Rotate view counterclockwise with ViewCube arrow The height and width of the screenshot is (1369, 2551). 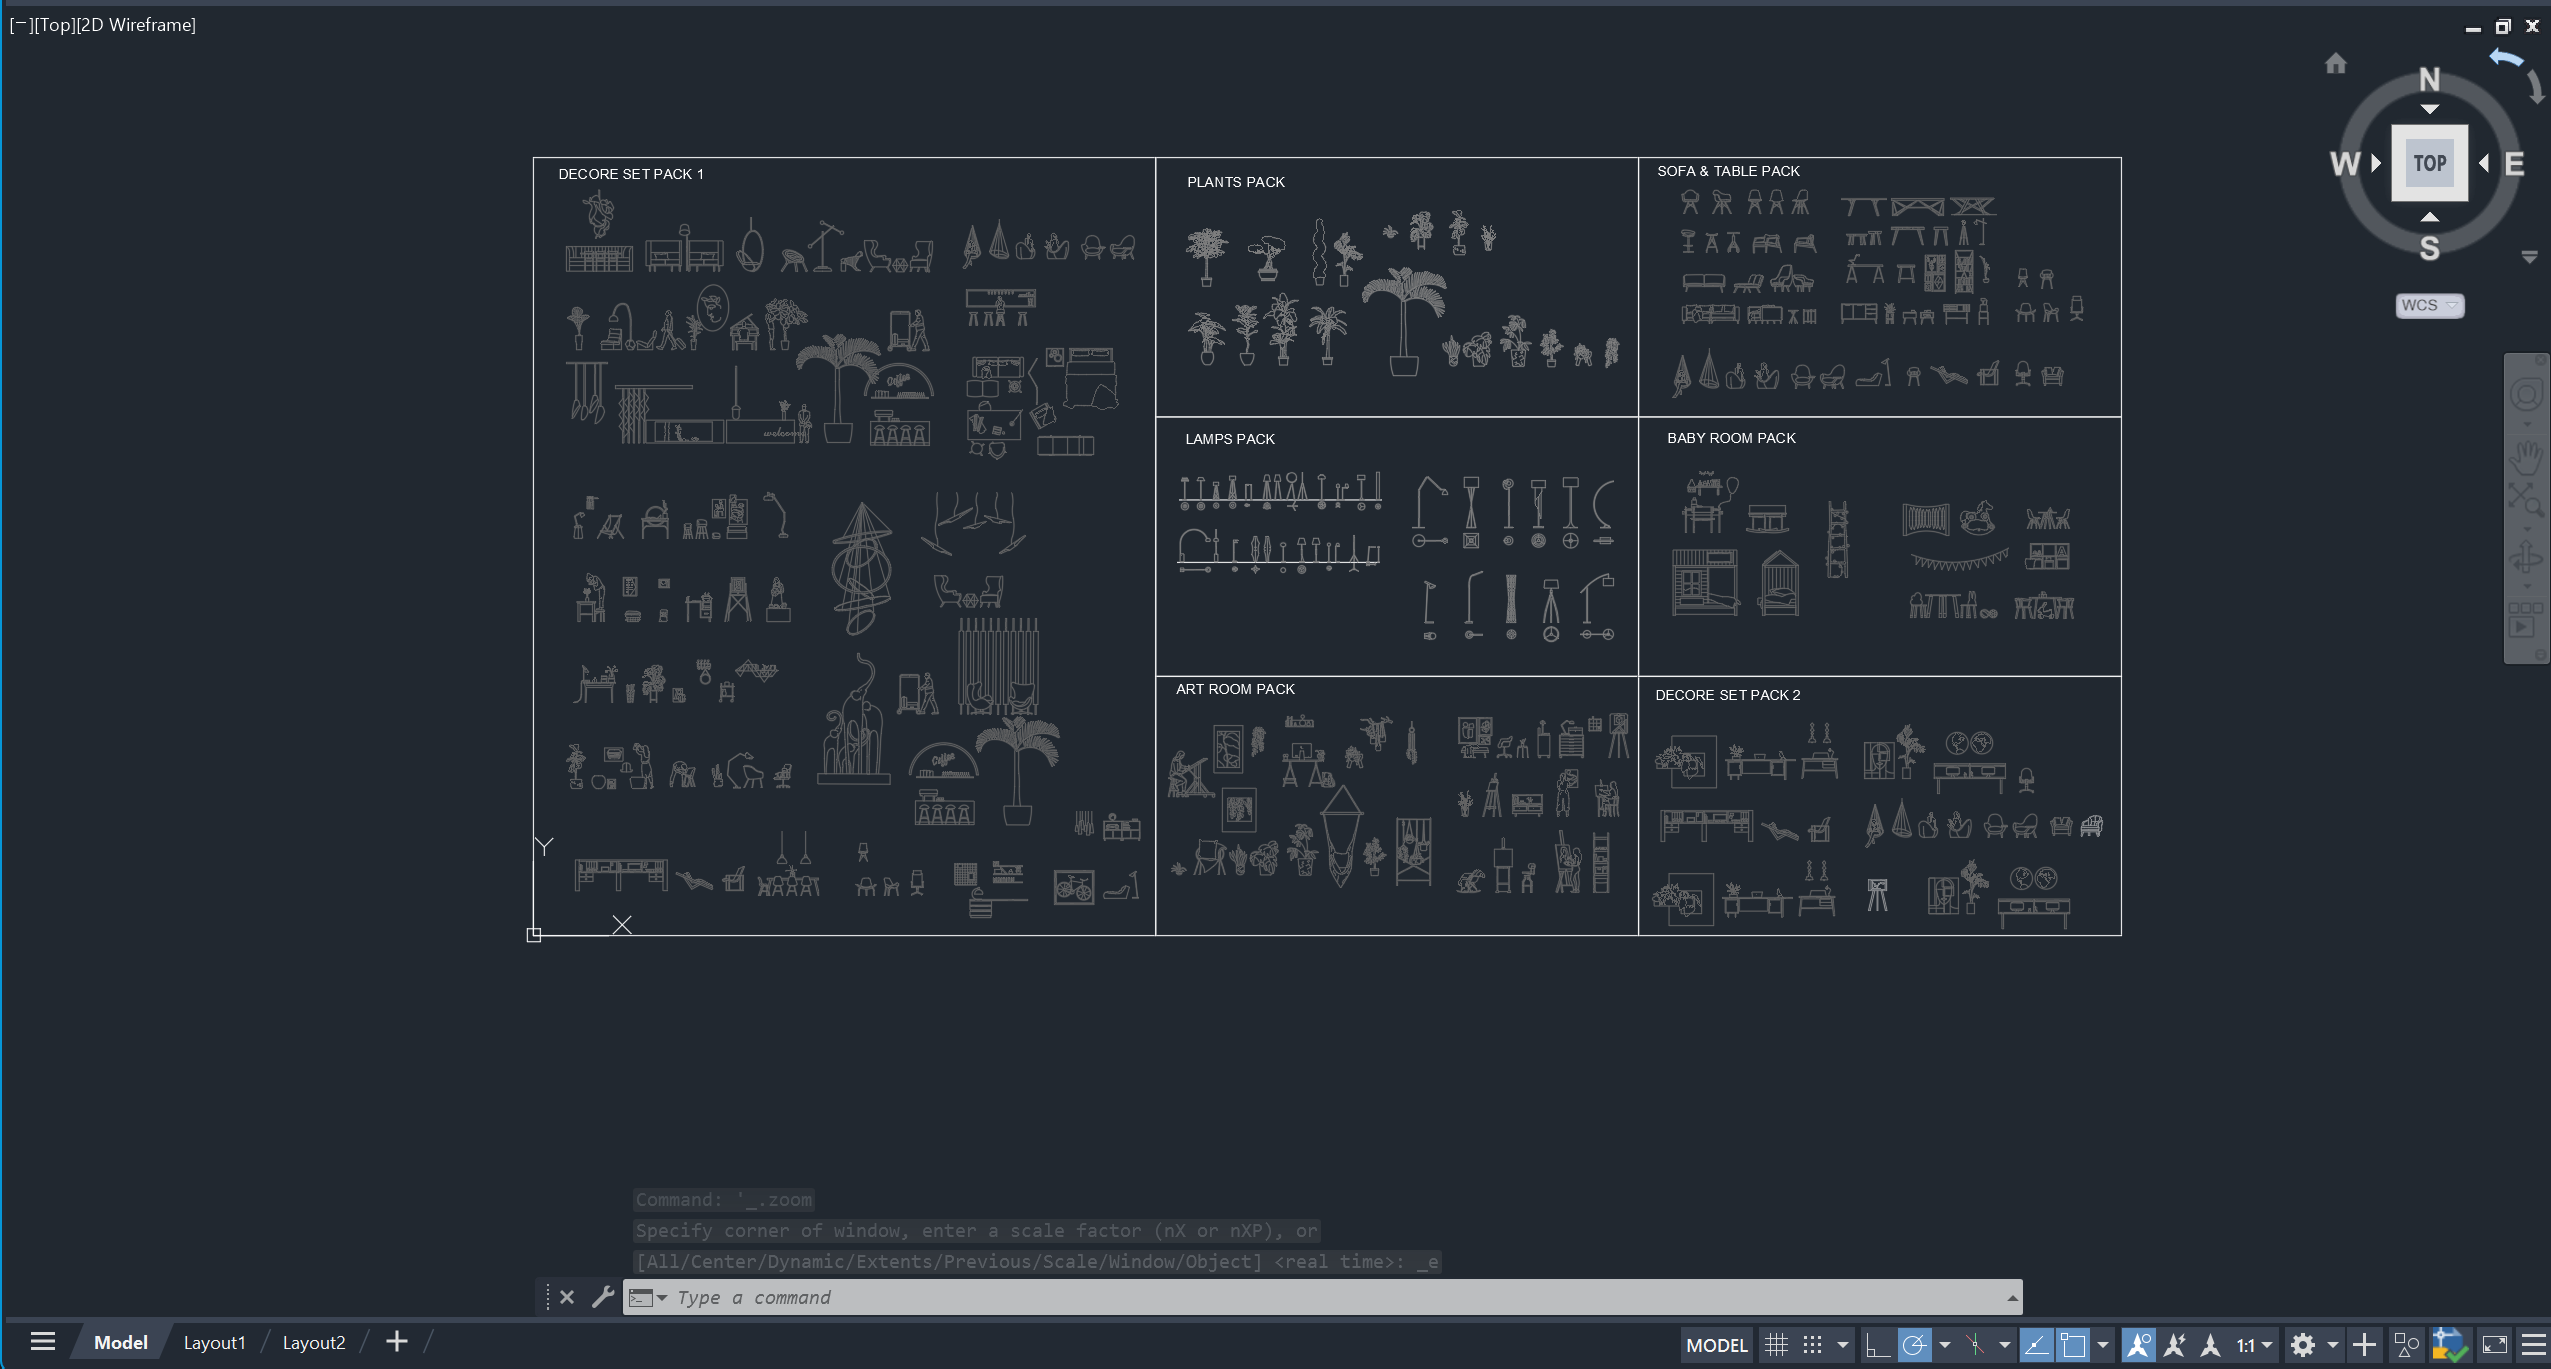tap(2507, 59)
